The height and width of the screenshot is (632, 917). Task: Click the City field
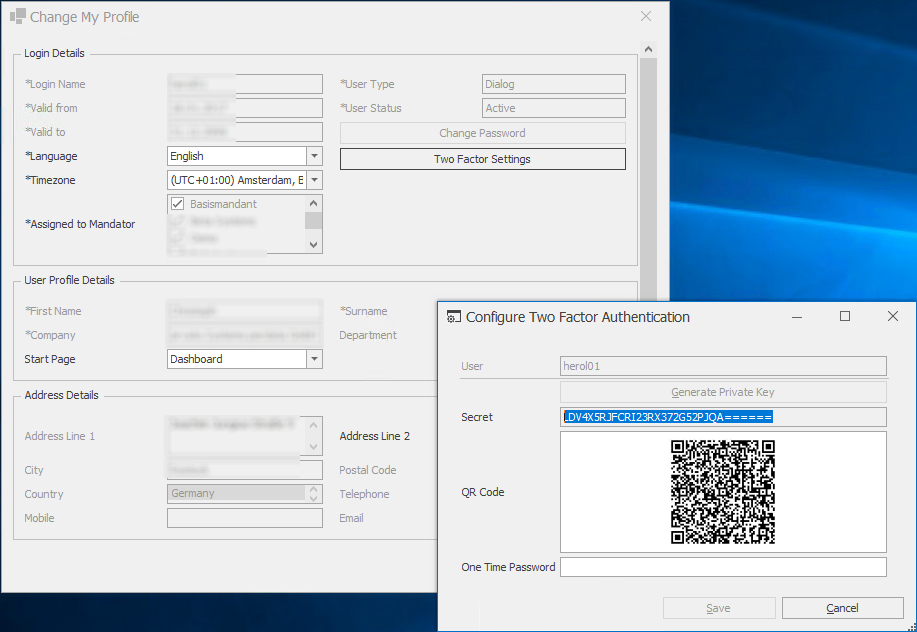244,469
